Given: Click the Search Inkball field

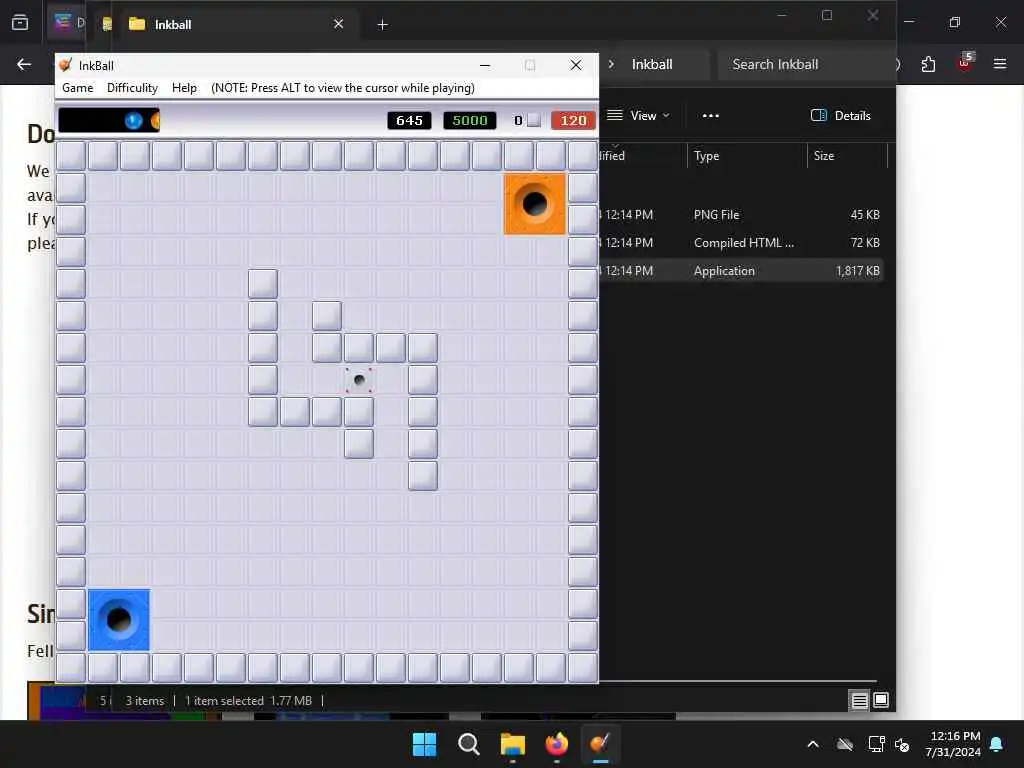Looking at the screenshot, I should click(x=807, y=64).
